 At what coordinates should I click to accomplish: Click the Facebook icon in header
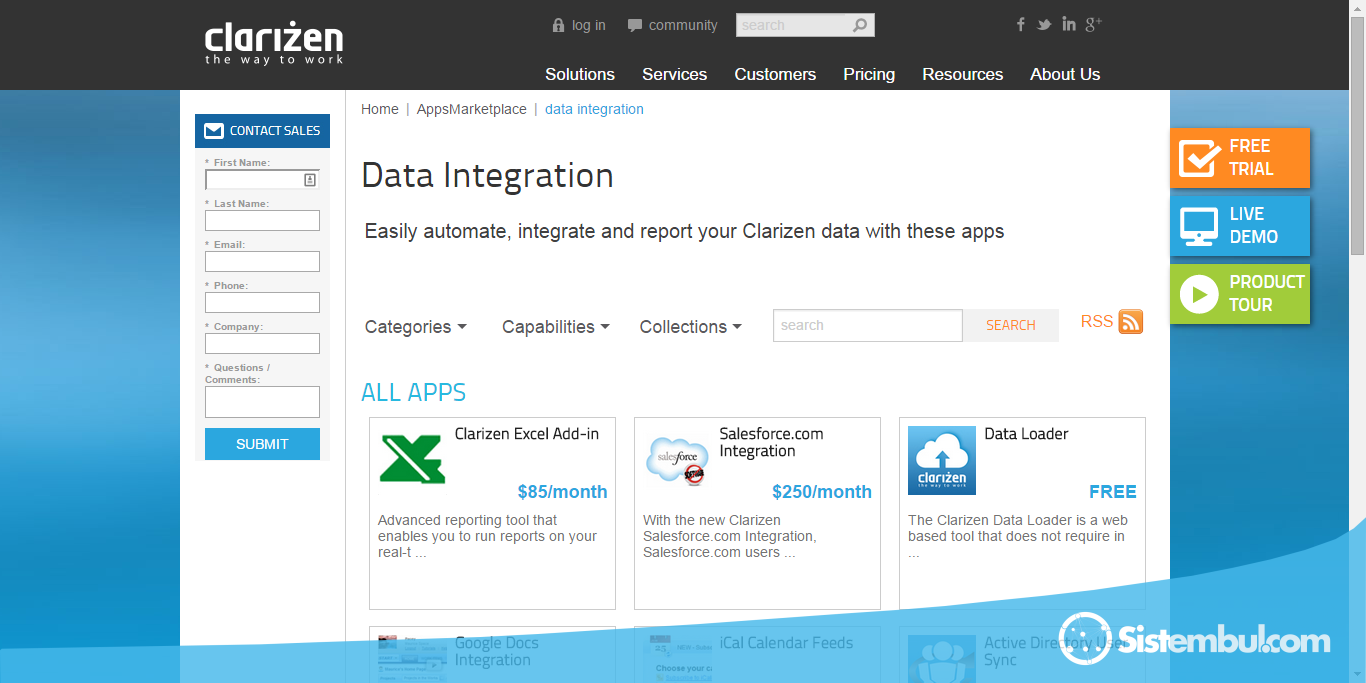[x=1020, y=24]
